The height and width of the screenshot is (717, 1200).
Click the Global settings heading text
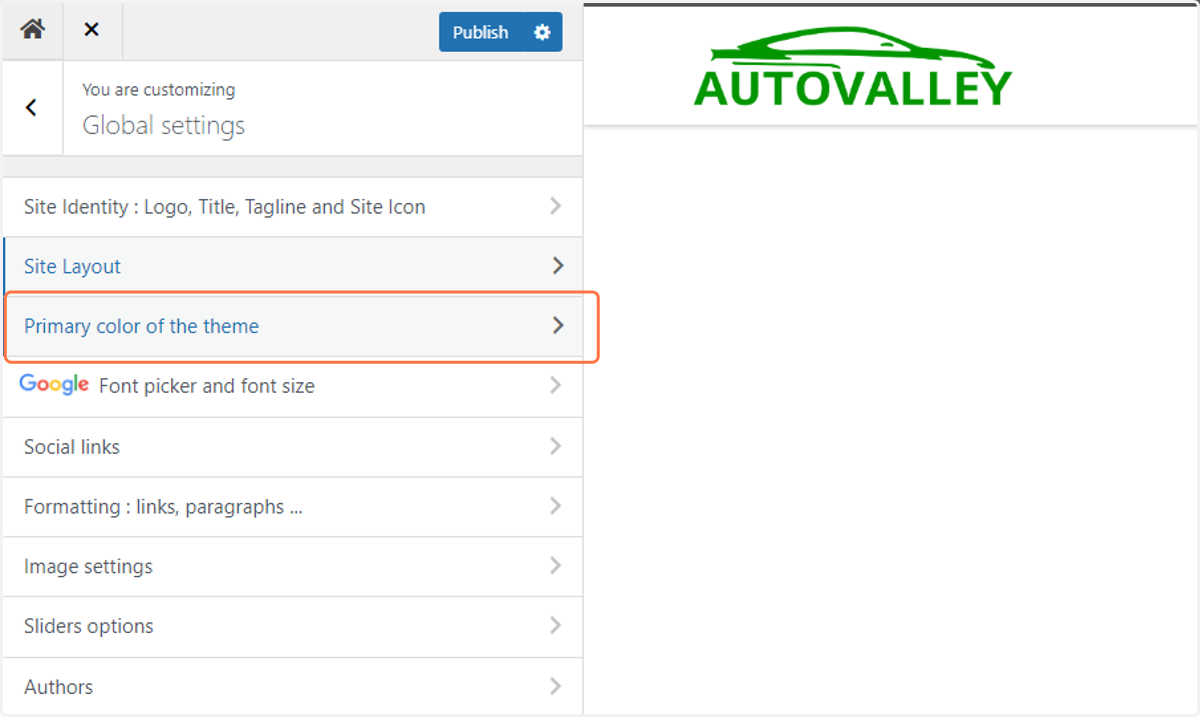pyautogui.click(x=163, y=126)
